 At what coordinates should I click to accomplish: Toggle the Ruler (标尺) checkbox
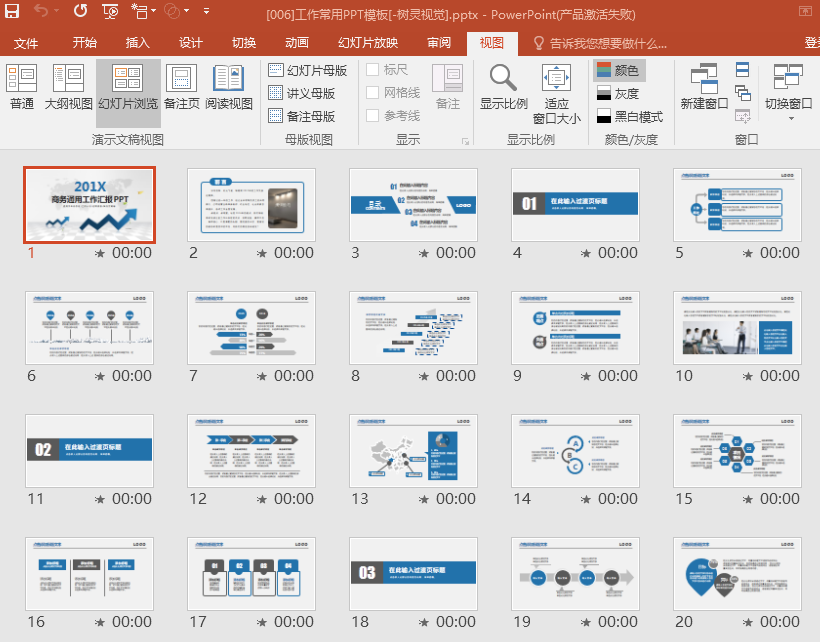point(372,70)
